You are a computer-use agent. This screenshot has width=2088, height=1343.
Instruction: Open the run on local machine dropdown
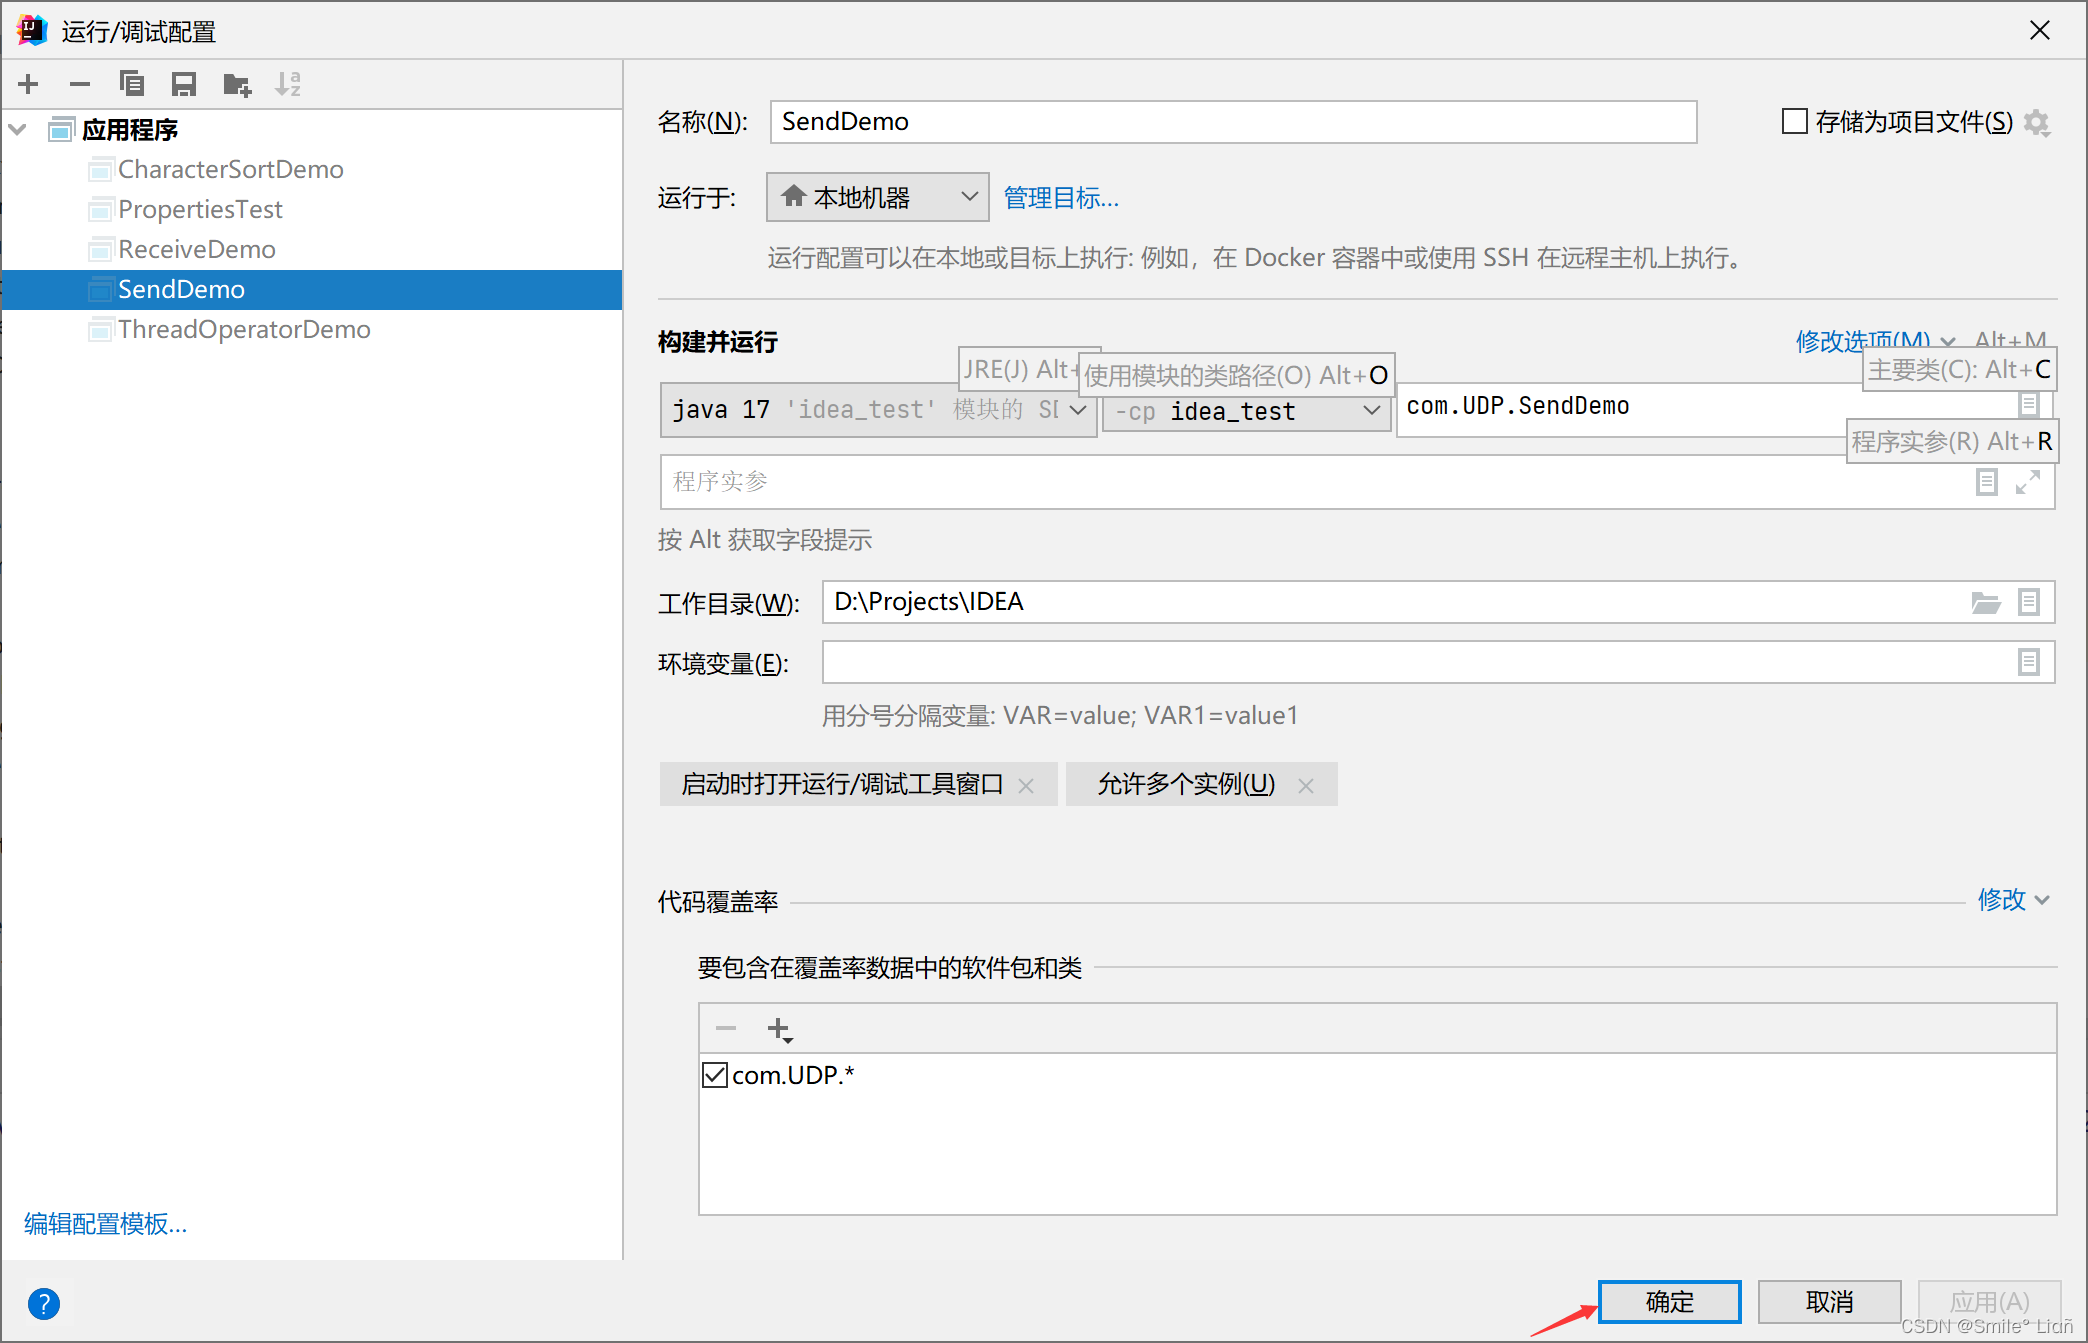(877, 197)
